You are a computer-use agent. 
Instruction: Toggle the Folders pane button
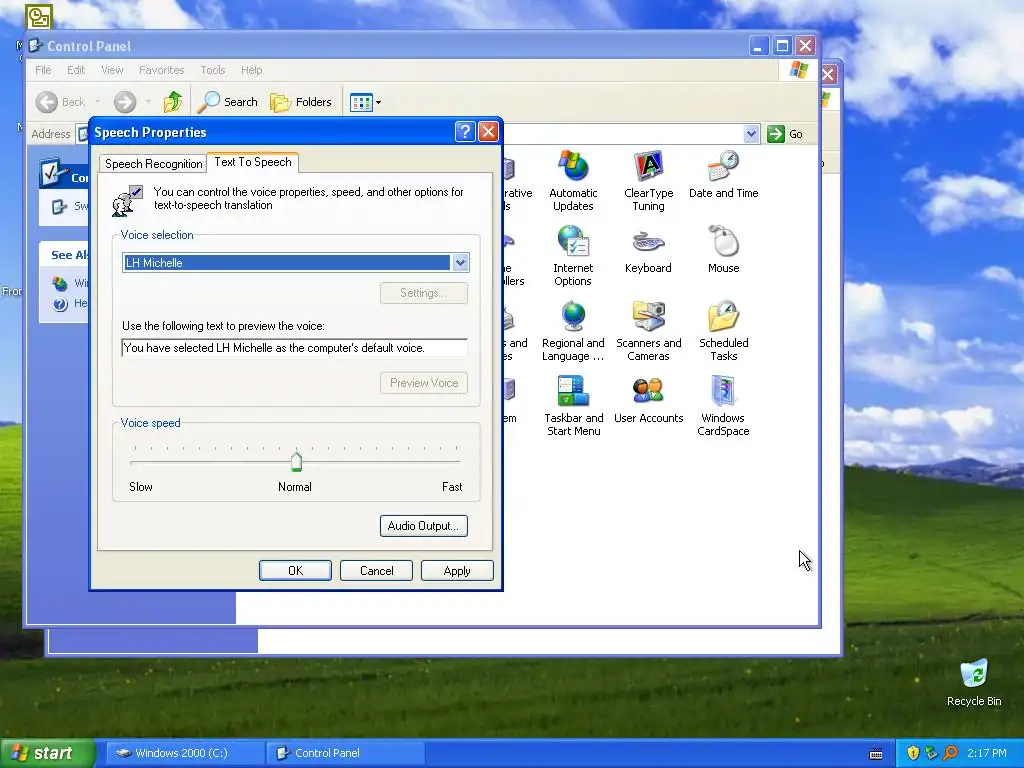pos(300,102)
